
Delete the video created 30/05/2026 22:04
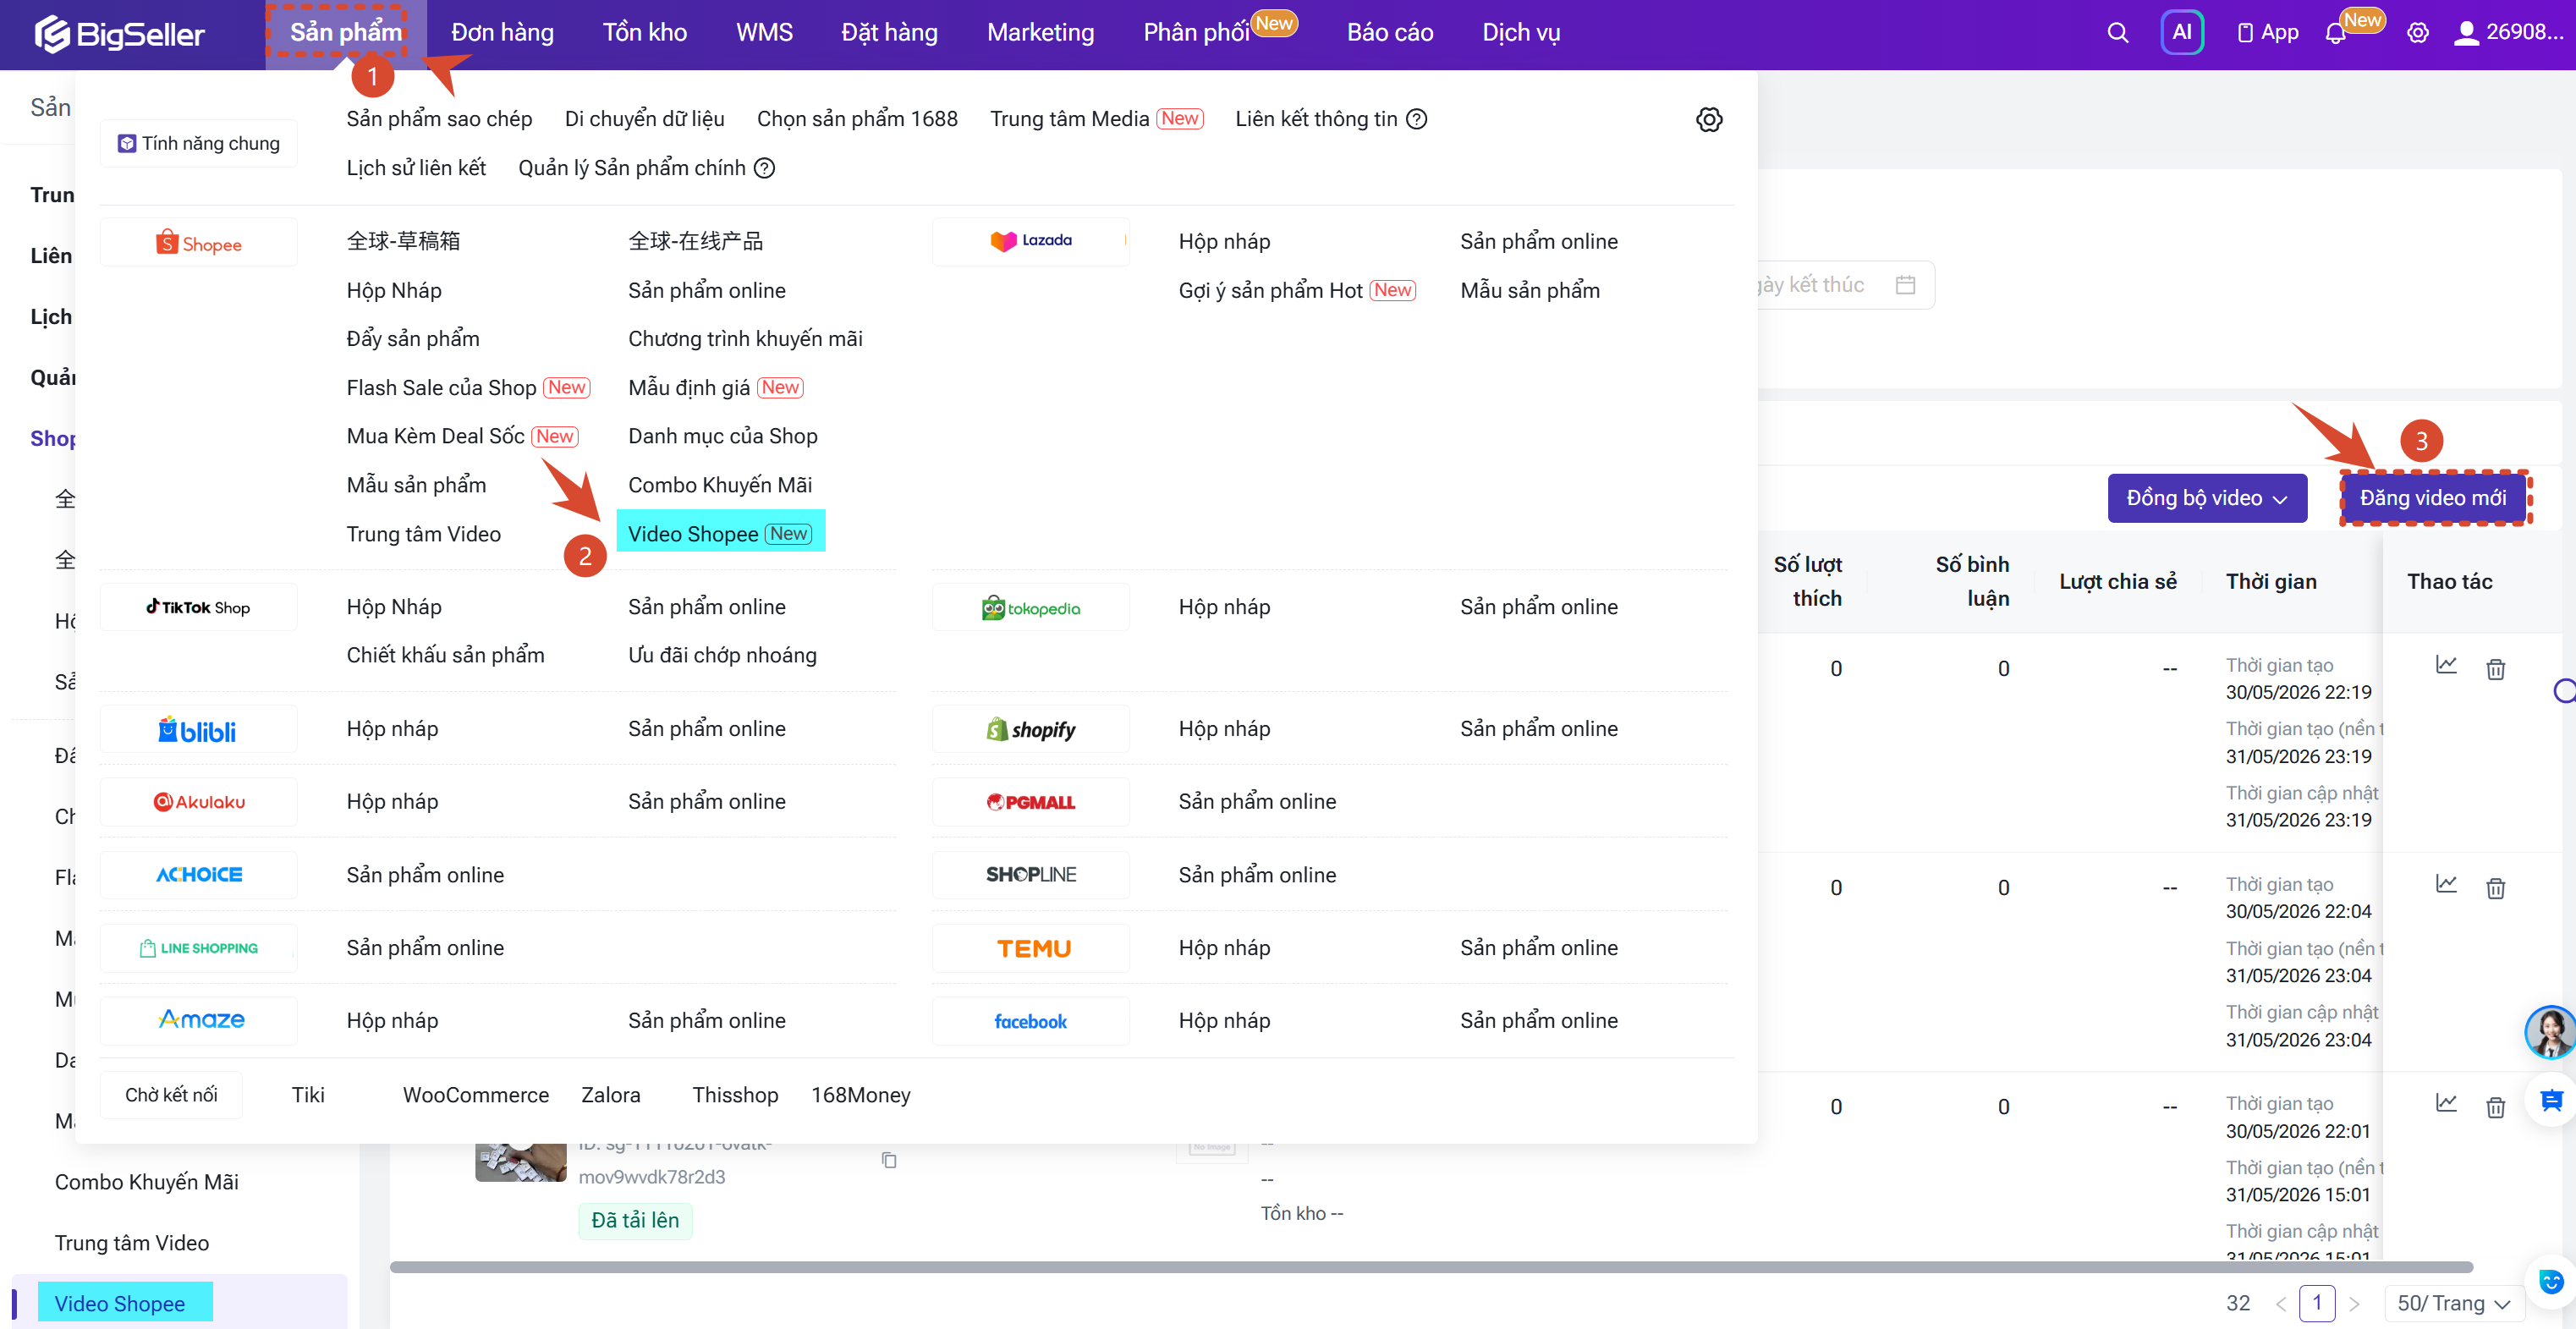(2495, 888)
